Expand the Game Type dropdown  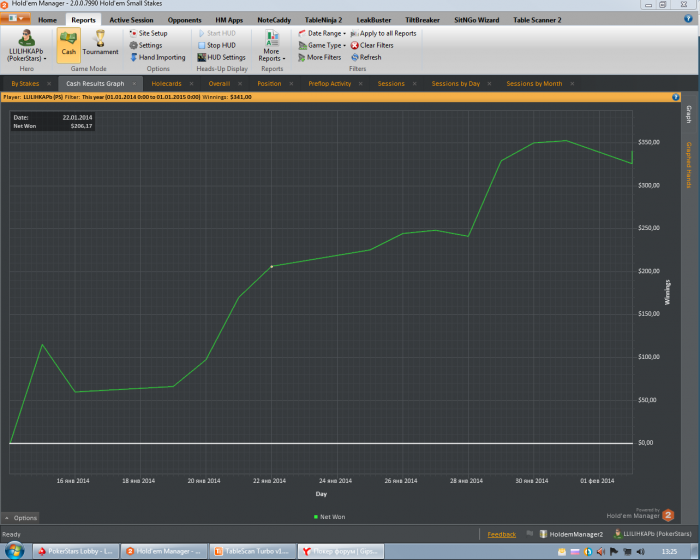point(326,45)
